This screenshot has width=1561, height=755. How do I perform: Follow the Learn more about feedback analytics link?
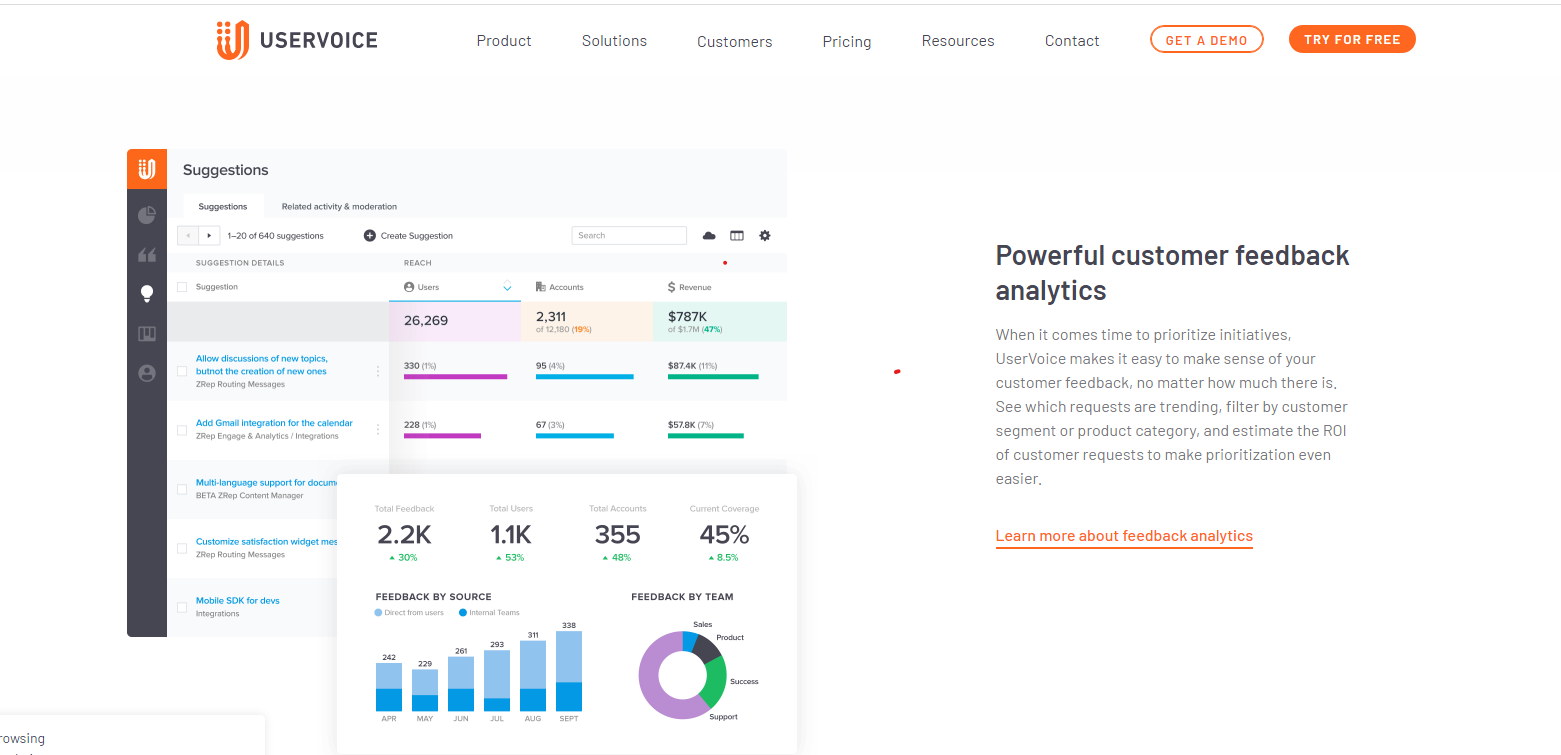[x=1124, y=536]
